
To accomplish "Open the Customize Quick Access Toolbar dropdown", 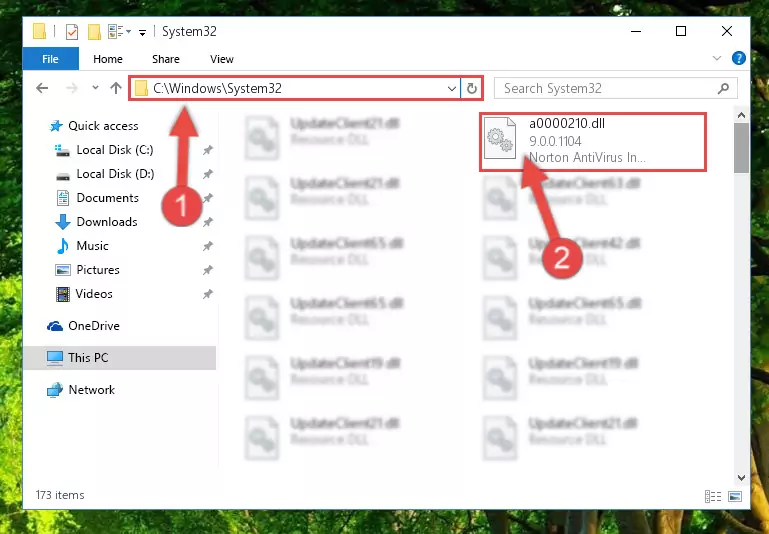I will coord(142,32).
